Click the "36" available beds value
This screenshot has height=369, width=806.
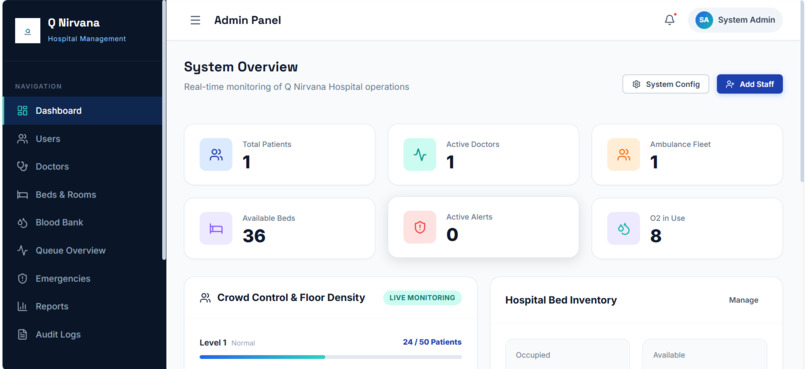254,236
